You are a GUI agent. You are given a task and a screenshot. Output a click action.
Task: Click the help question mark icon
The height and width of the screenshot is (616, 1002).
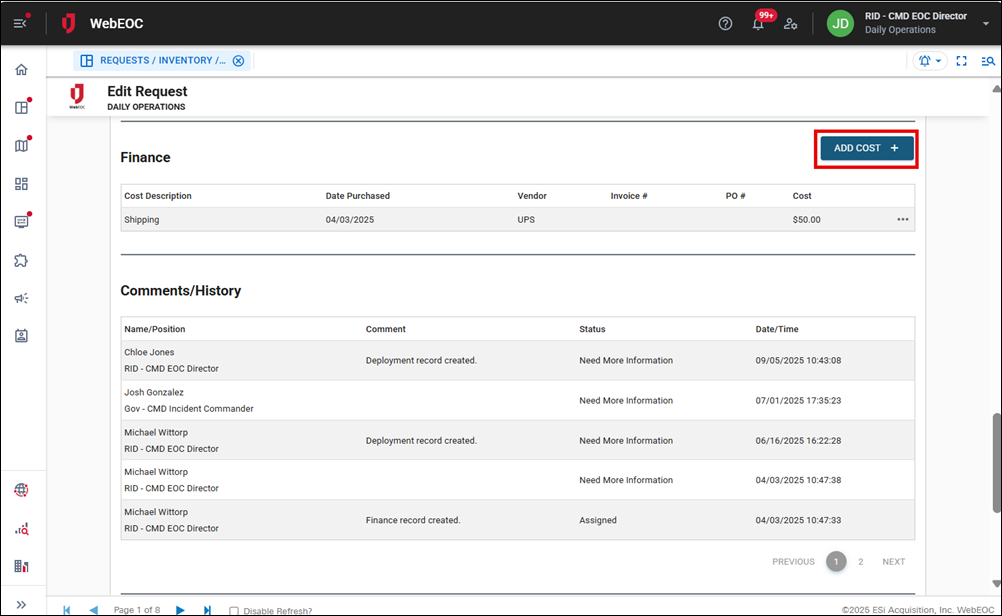[x=726, y=23]
